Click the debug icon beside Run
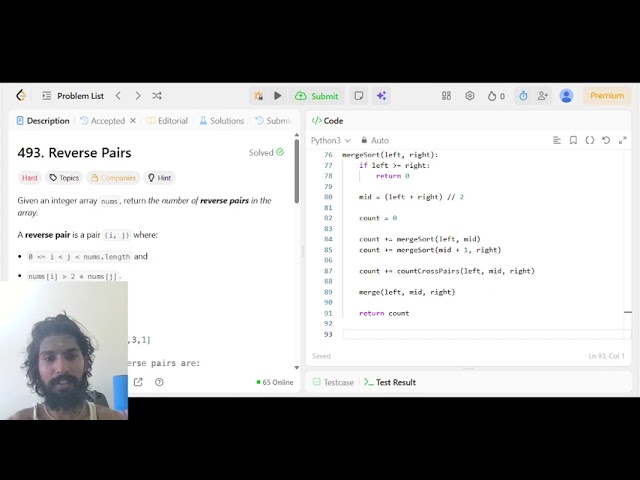The image size is (640, 480). click(259, 96)
